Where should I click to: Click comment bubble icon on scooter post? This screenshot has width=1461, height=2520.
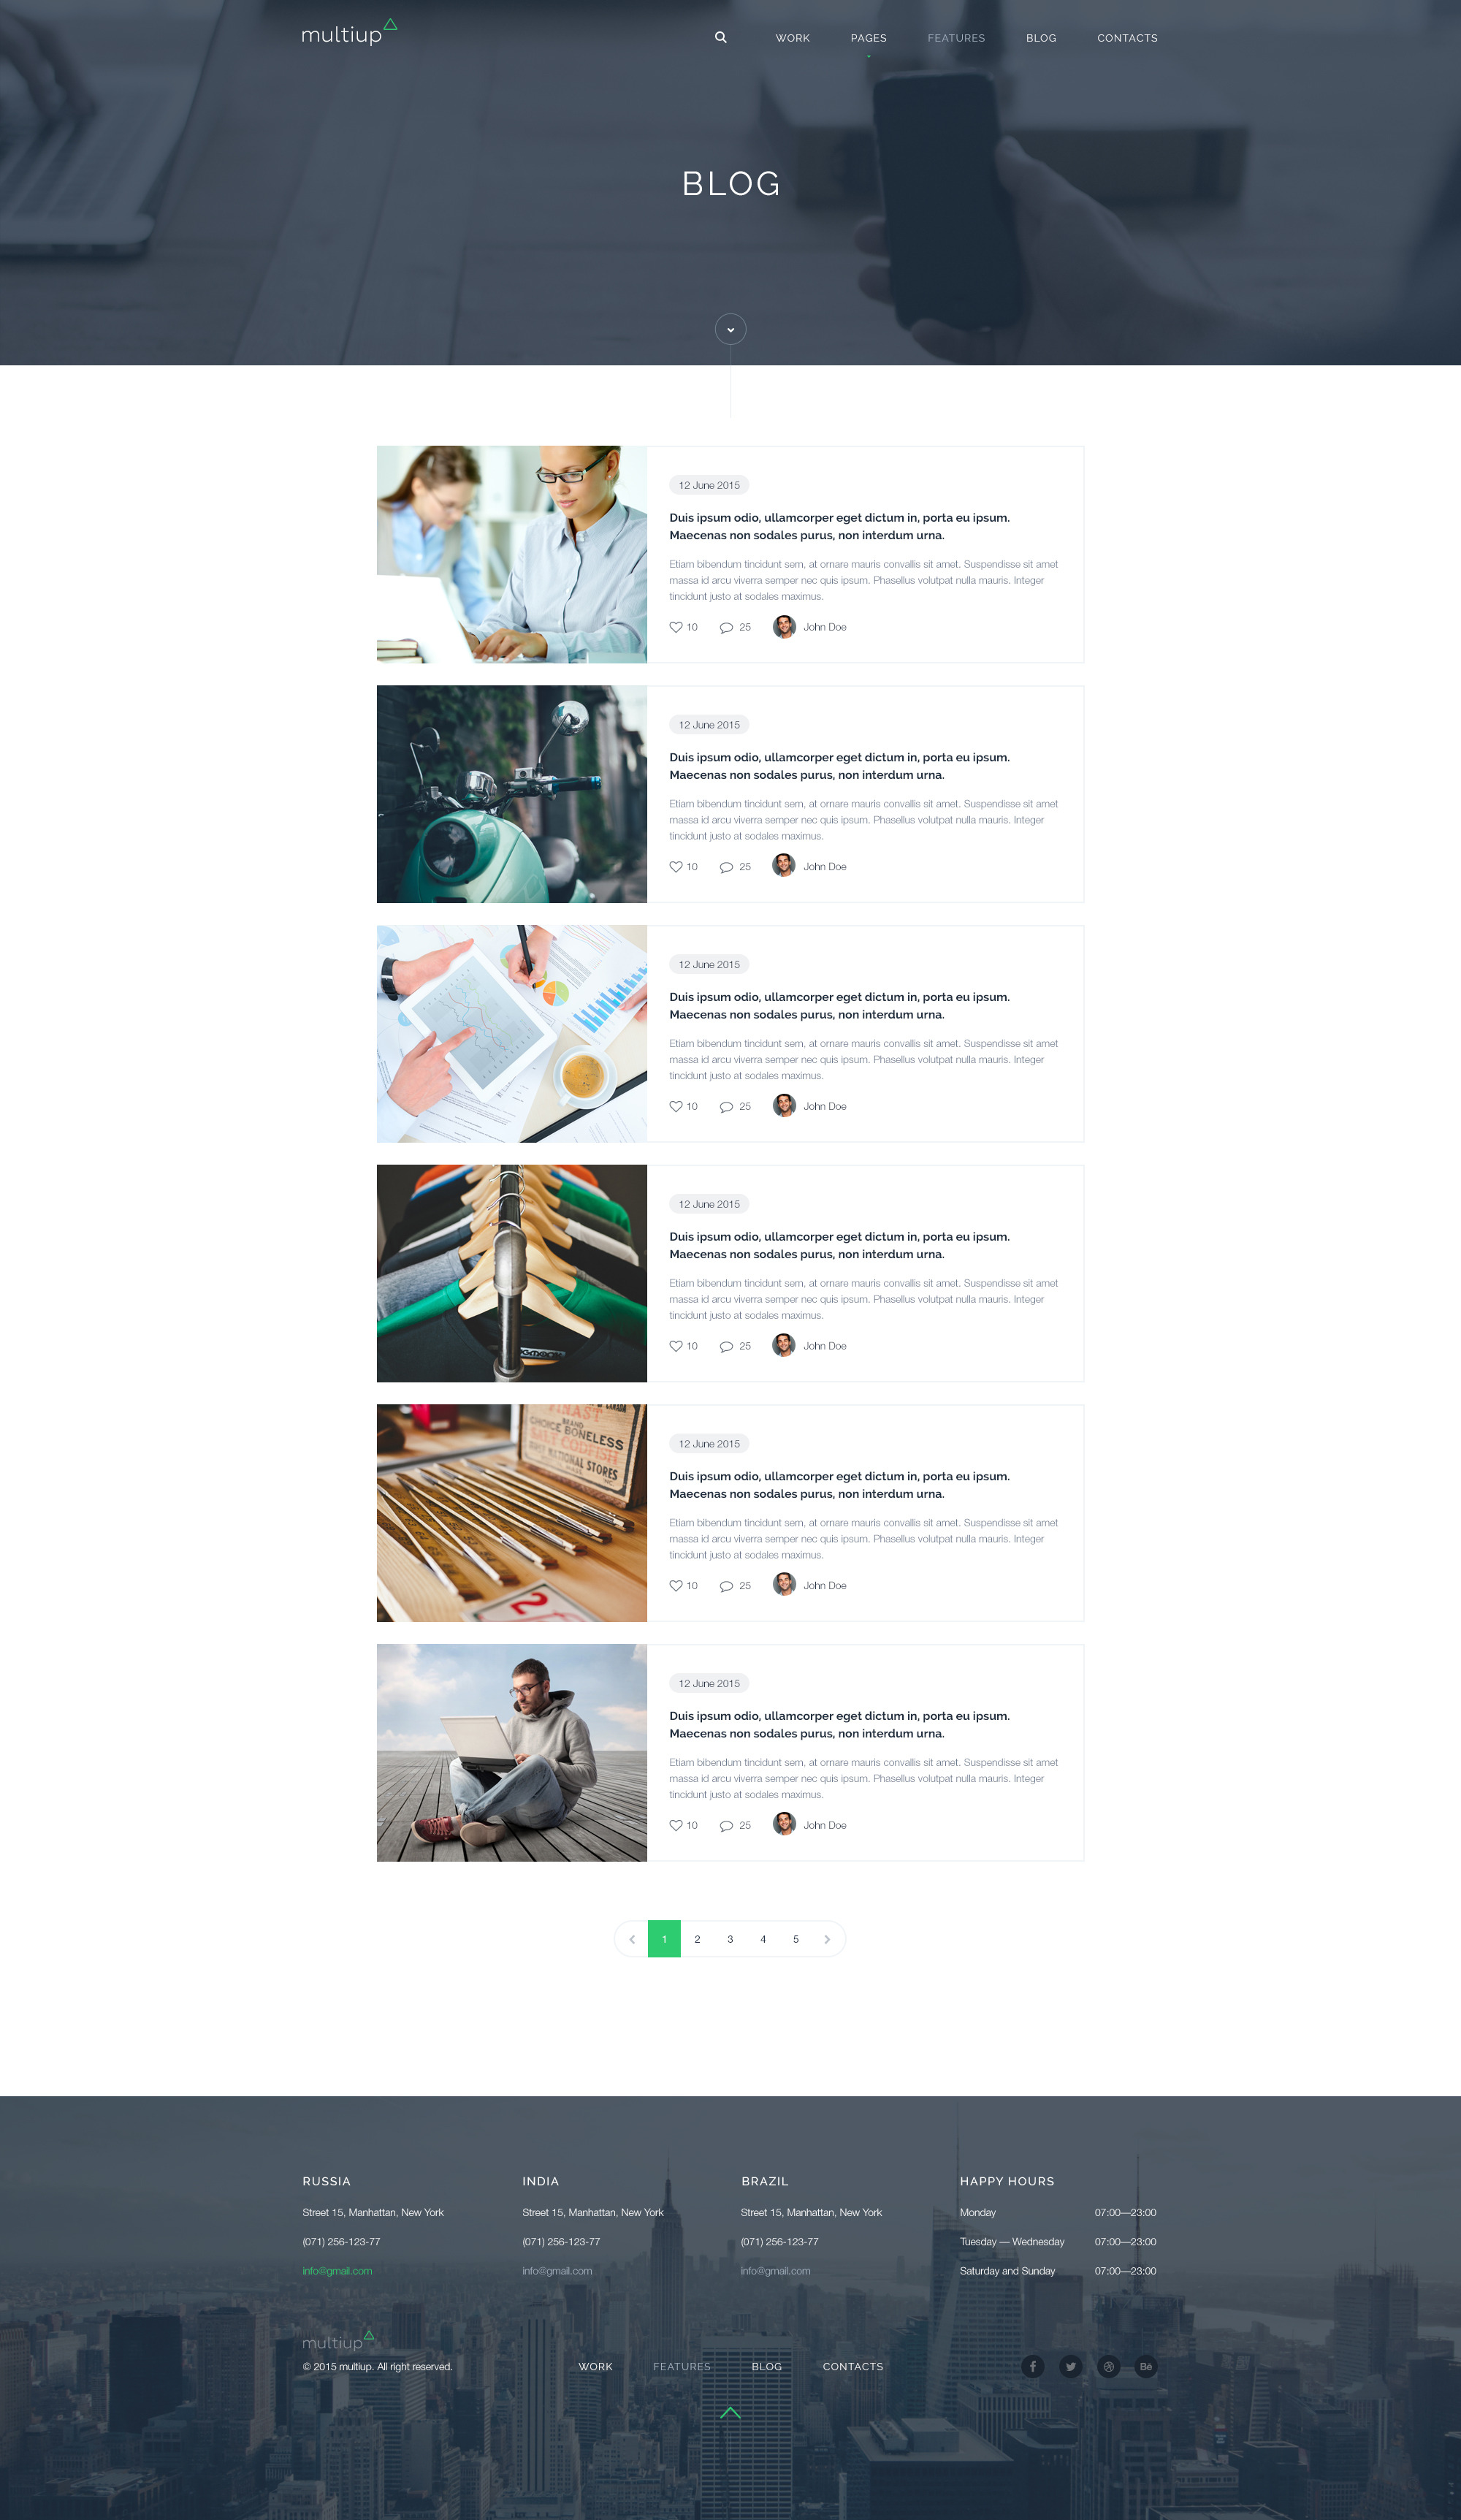(726, 867)
